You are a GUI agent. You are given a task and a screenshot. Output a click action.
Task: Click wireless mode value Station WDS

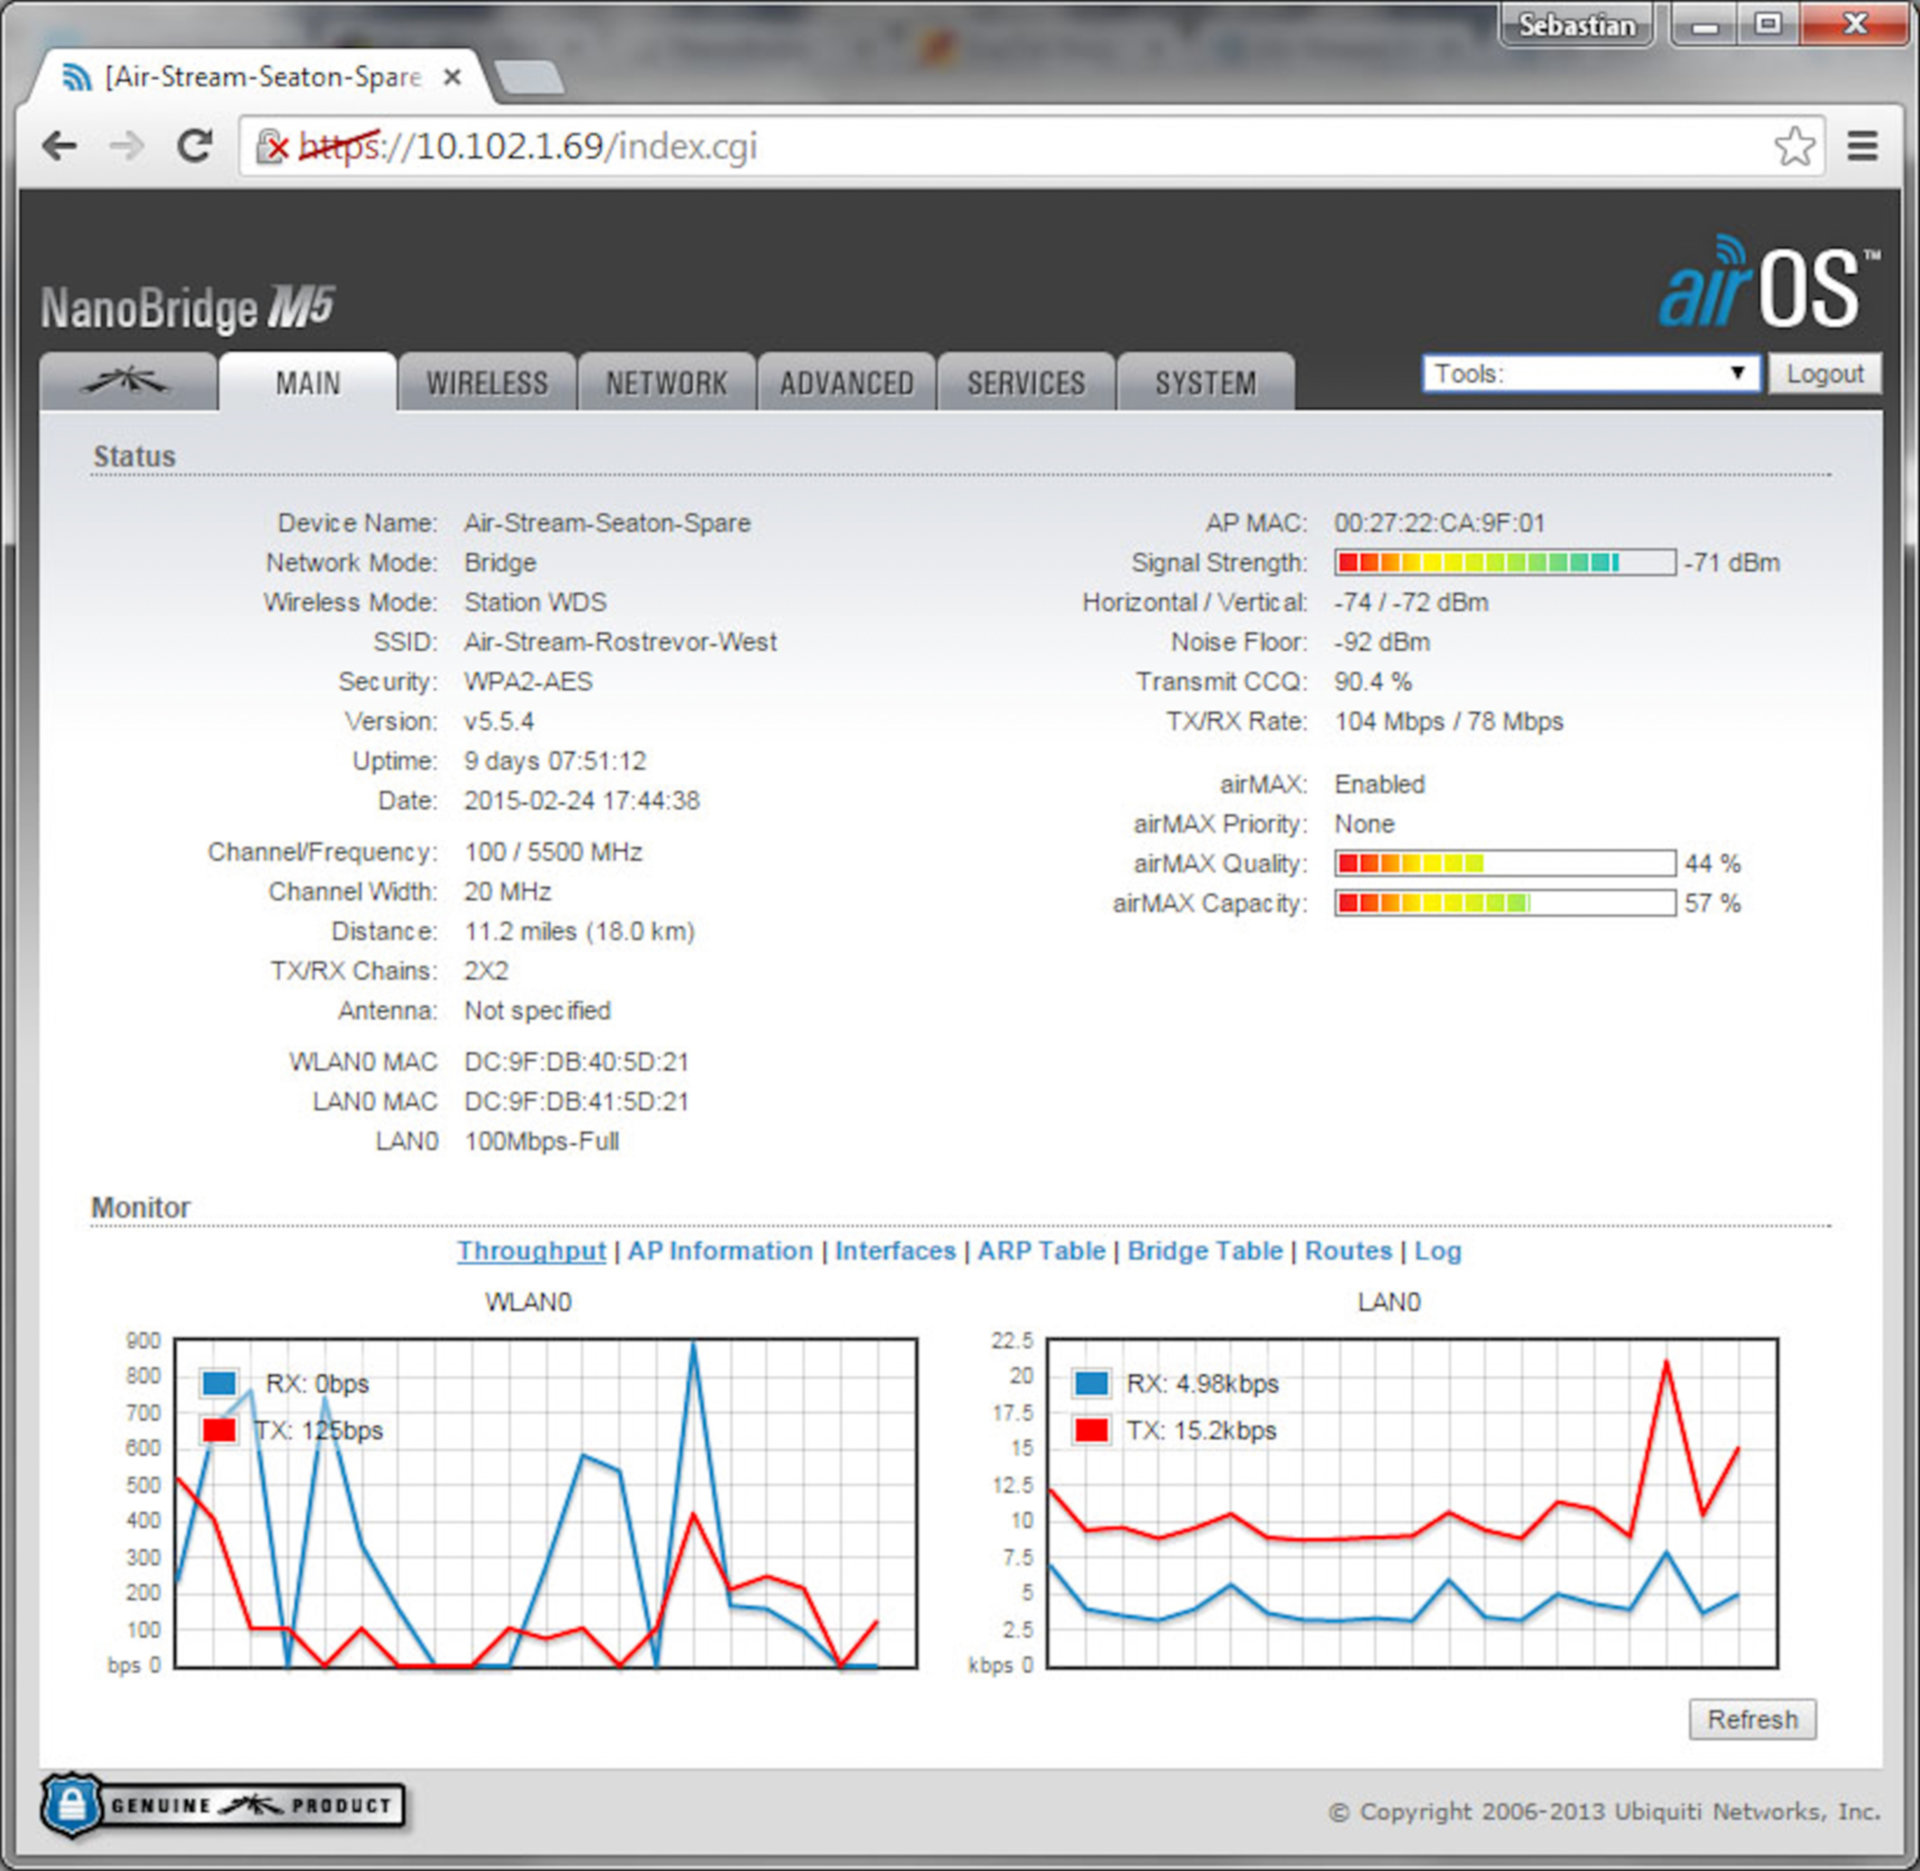535,602
